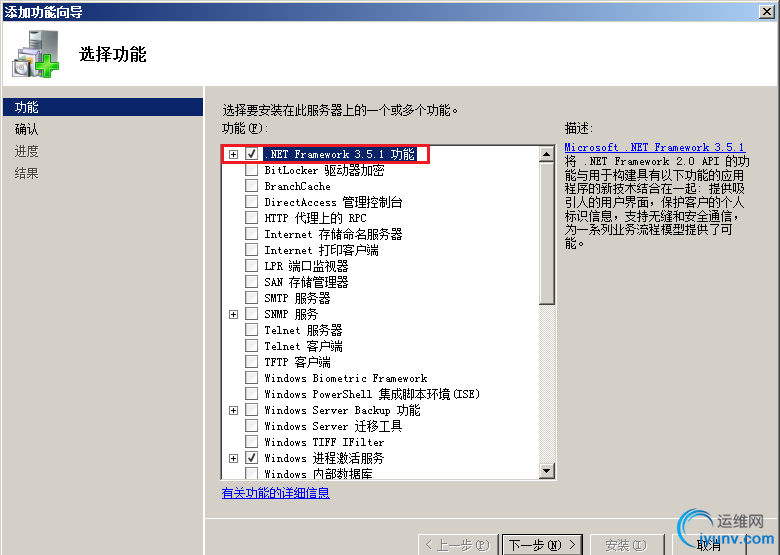
Task: Tick the TFTP 客户端 checkbox
Action: [x=252, y=362]
